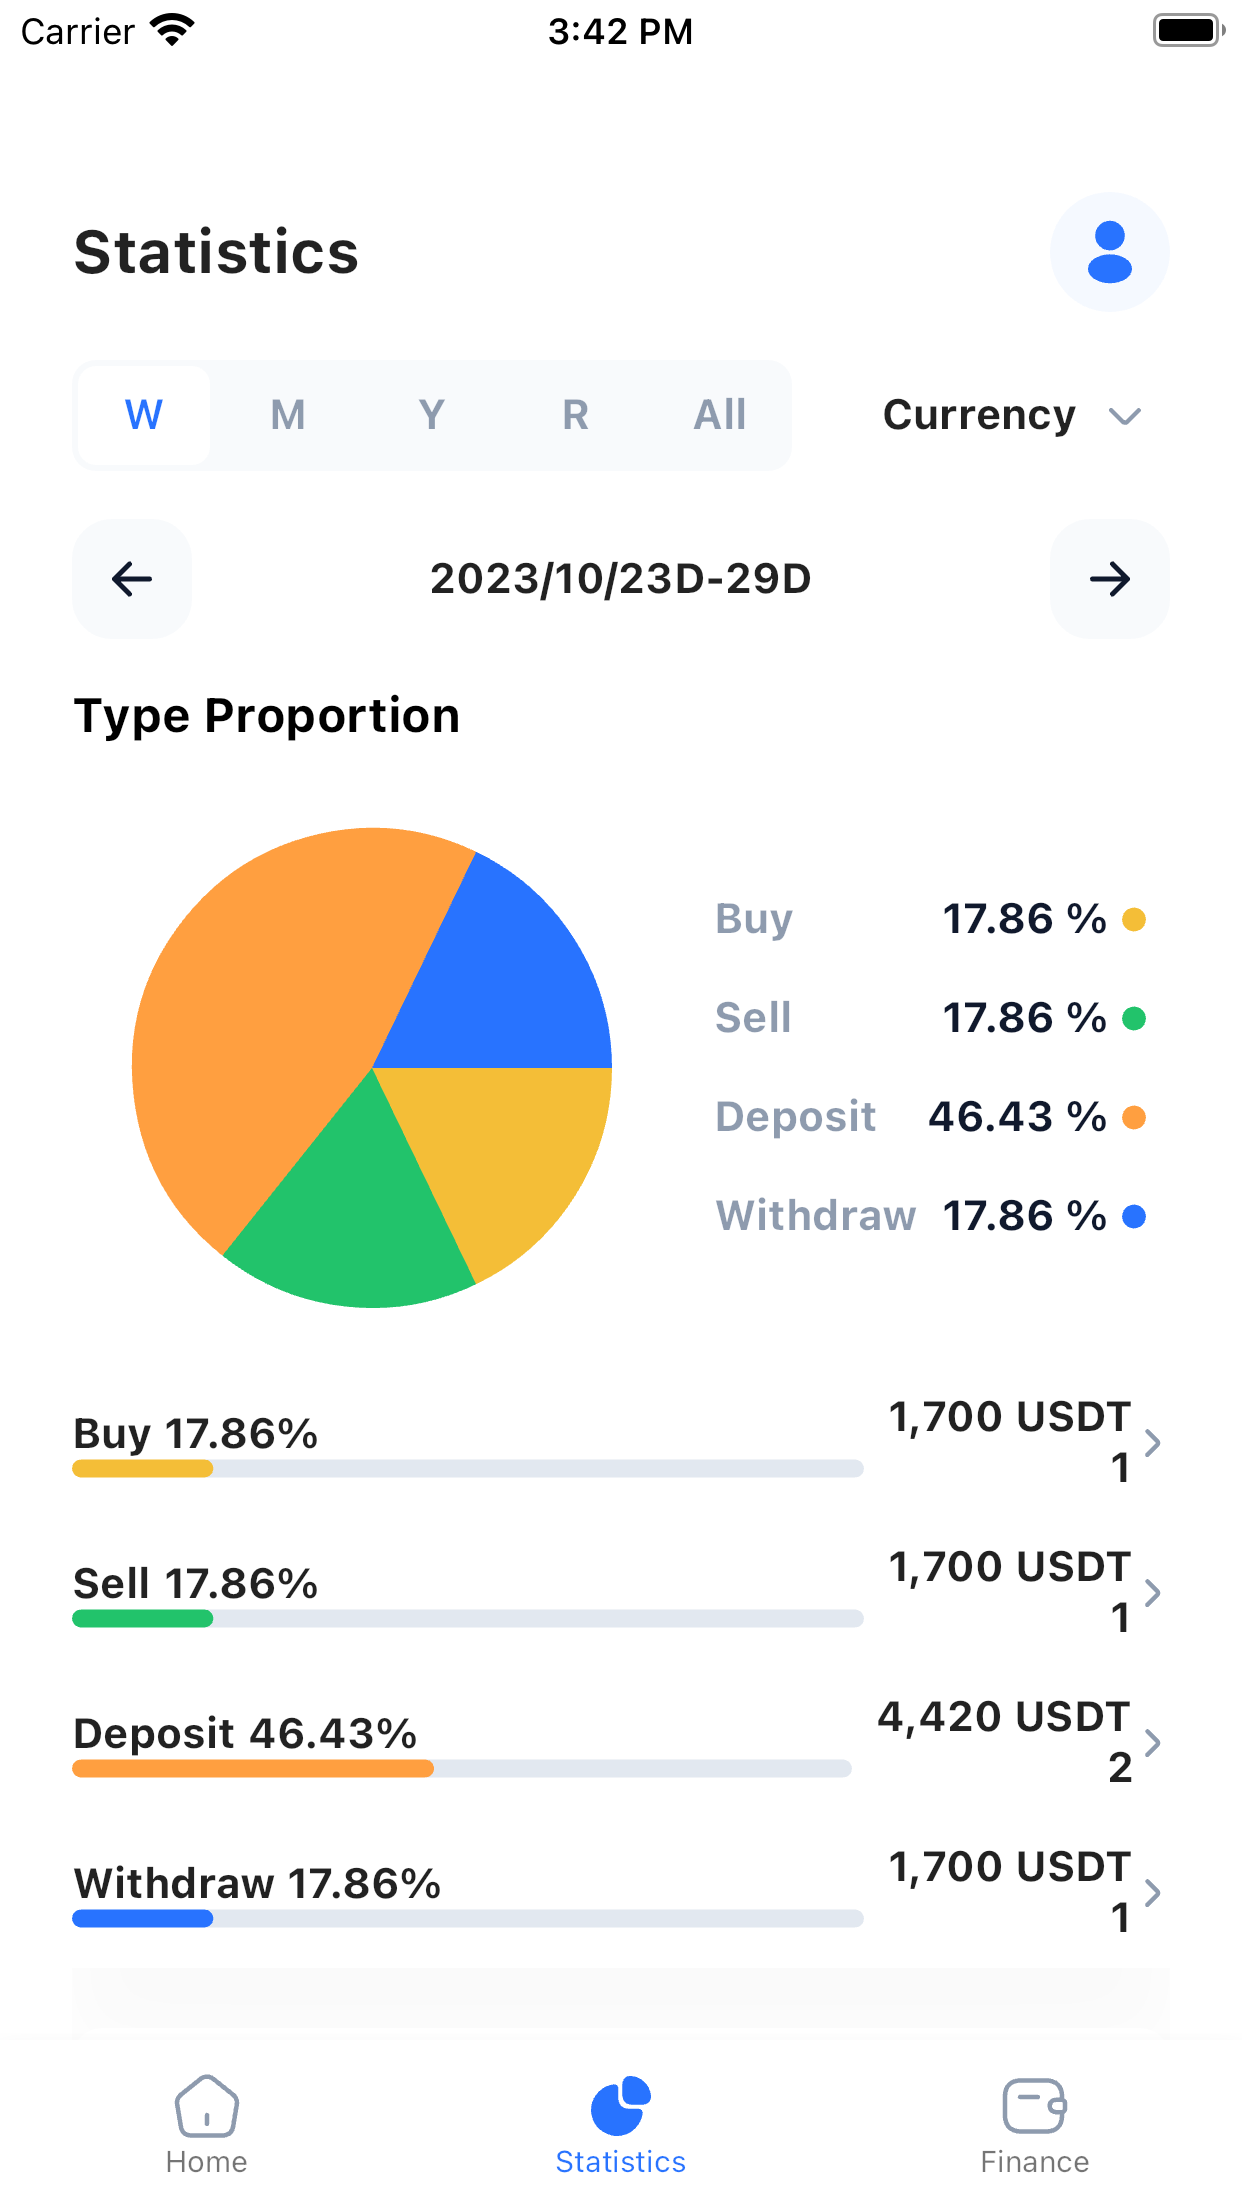Screen dimensions: 1242x2208
Task: Switch period to M monthly
Action: click(288, 415)
